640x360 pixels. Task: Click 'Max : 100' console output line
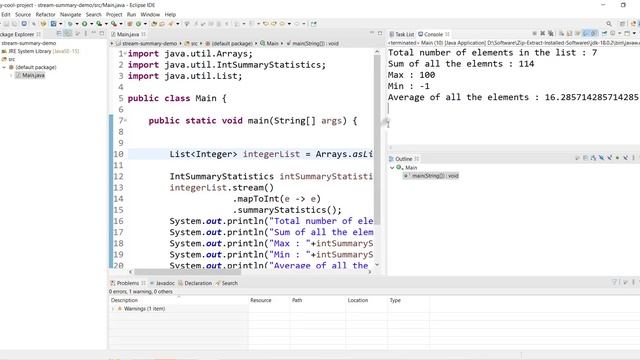coord(411,75)
